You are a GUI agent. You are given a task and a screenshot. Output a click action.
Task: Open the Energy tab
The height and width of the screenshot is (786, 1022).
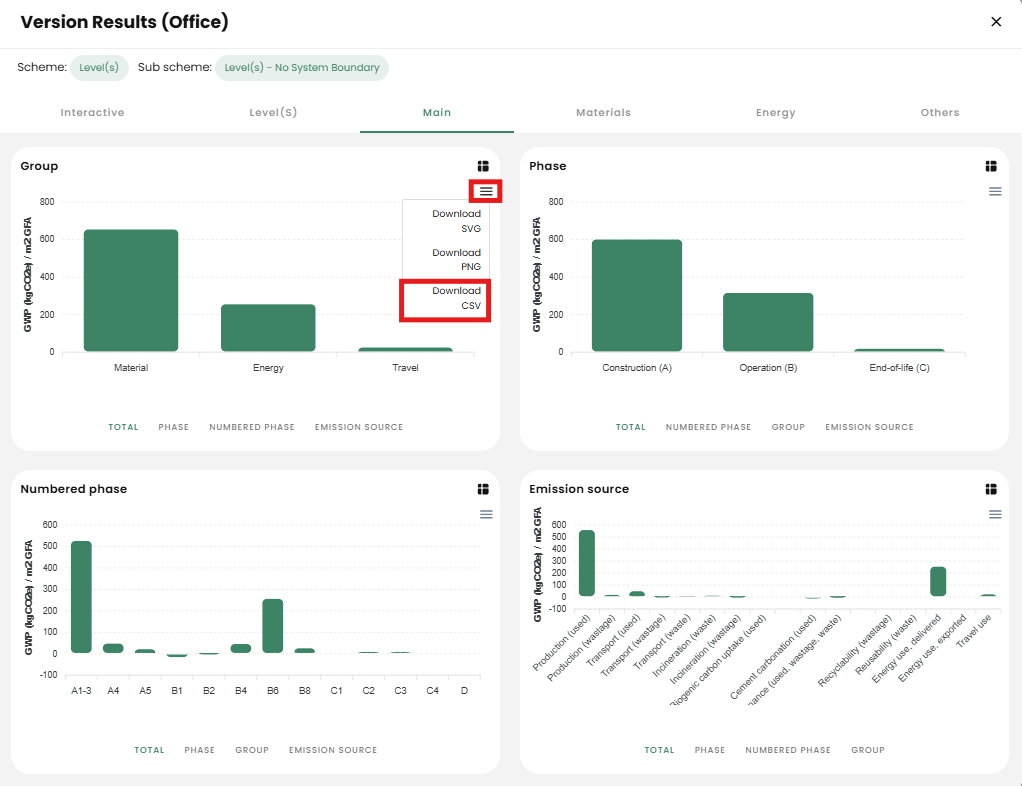point(775,113)
